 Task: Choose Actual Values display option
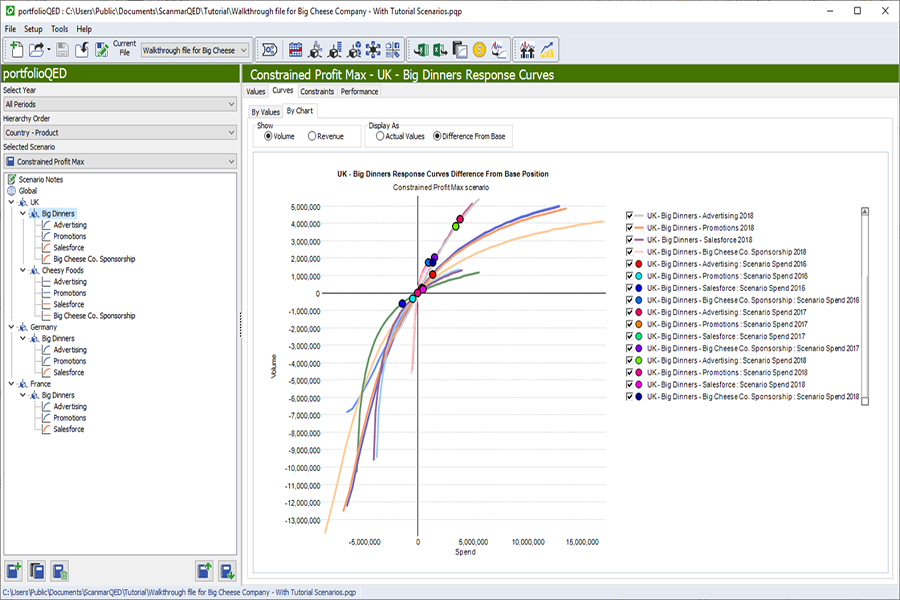(x=379, y=136)
